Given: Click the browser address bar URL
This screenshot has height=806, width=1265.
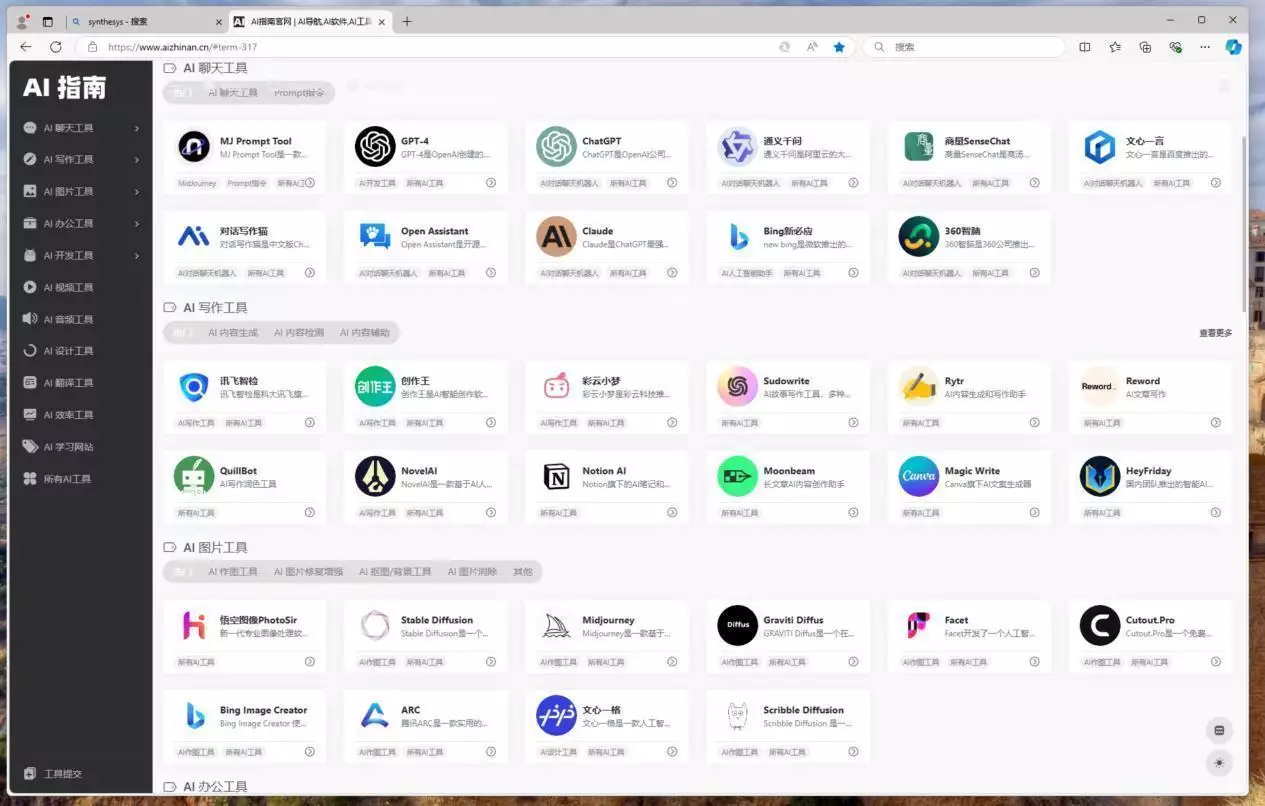Looking at the screenshot, I should click(182, 47).
